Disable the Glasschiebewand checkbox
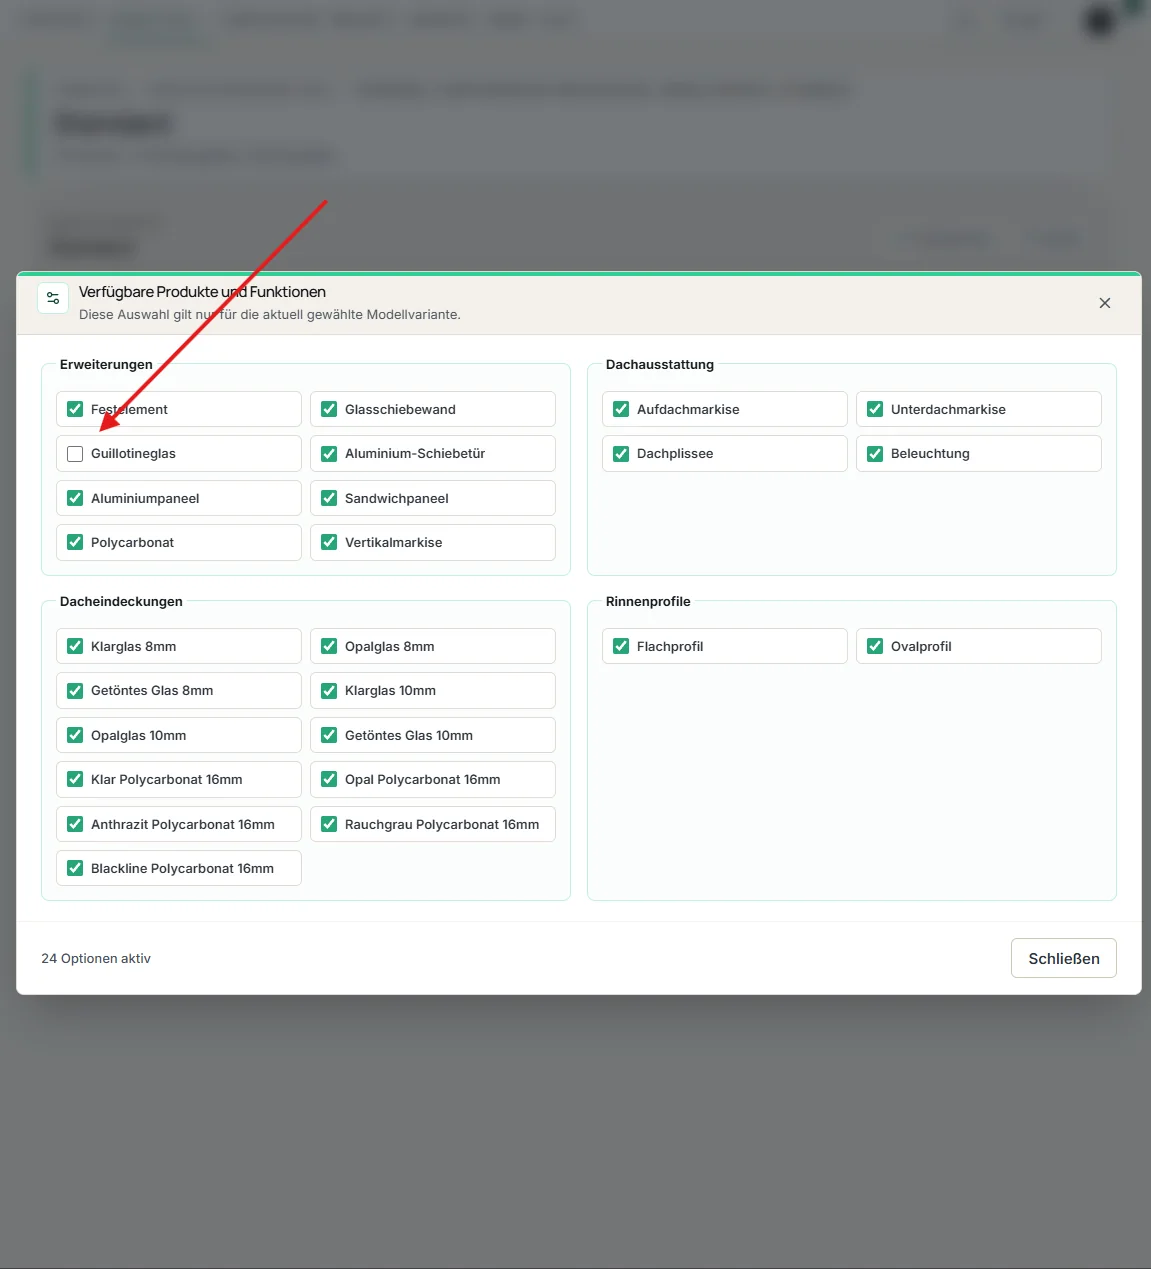1151x1269 pixels. pyautogui.click(x=329, y=409)
